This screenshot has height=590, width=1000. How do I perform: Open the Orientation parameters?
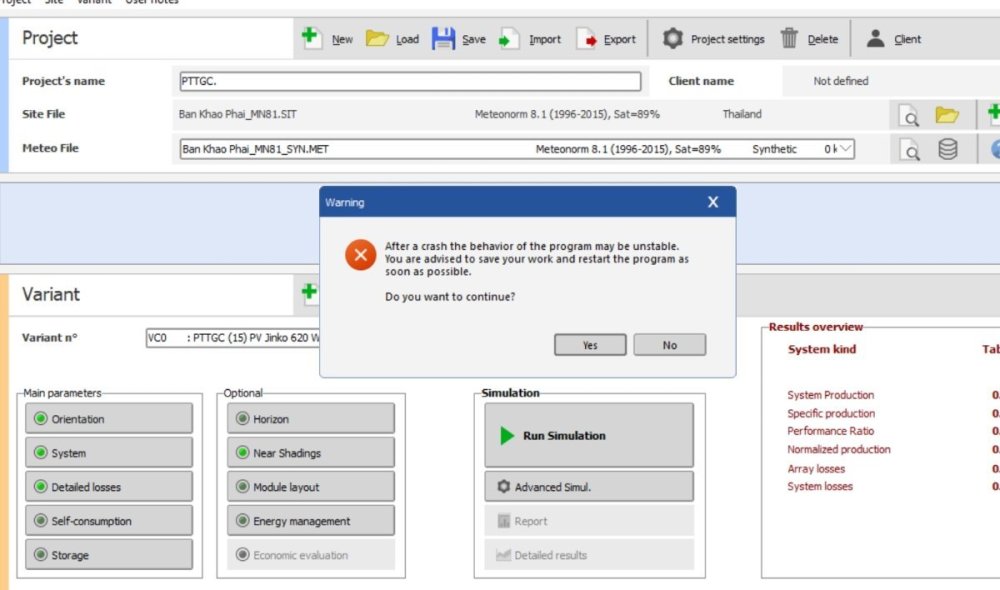[x=106, y=419]
